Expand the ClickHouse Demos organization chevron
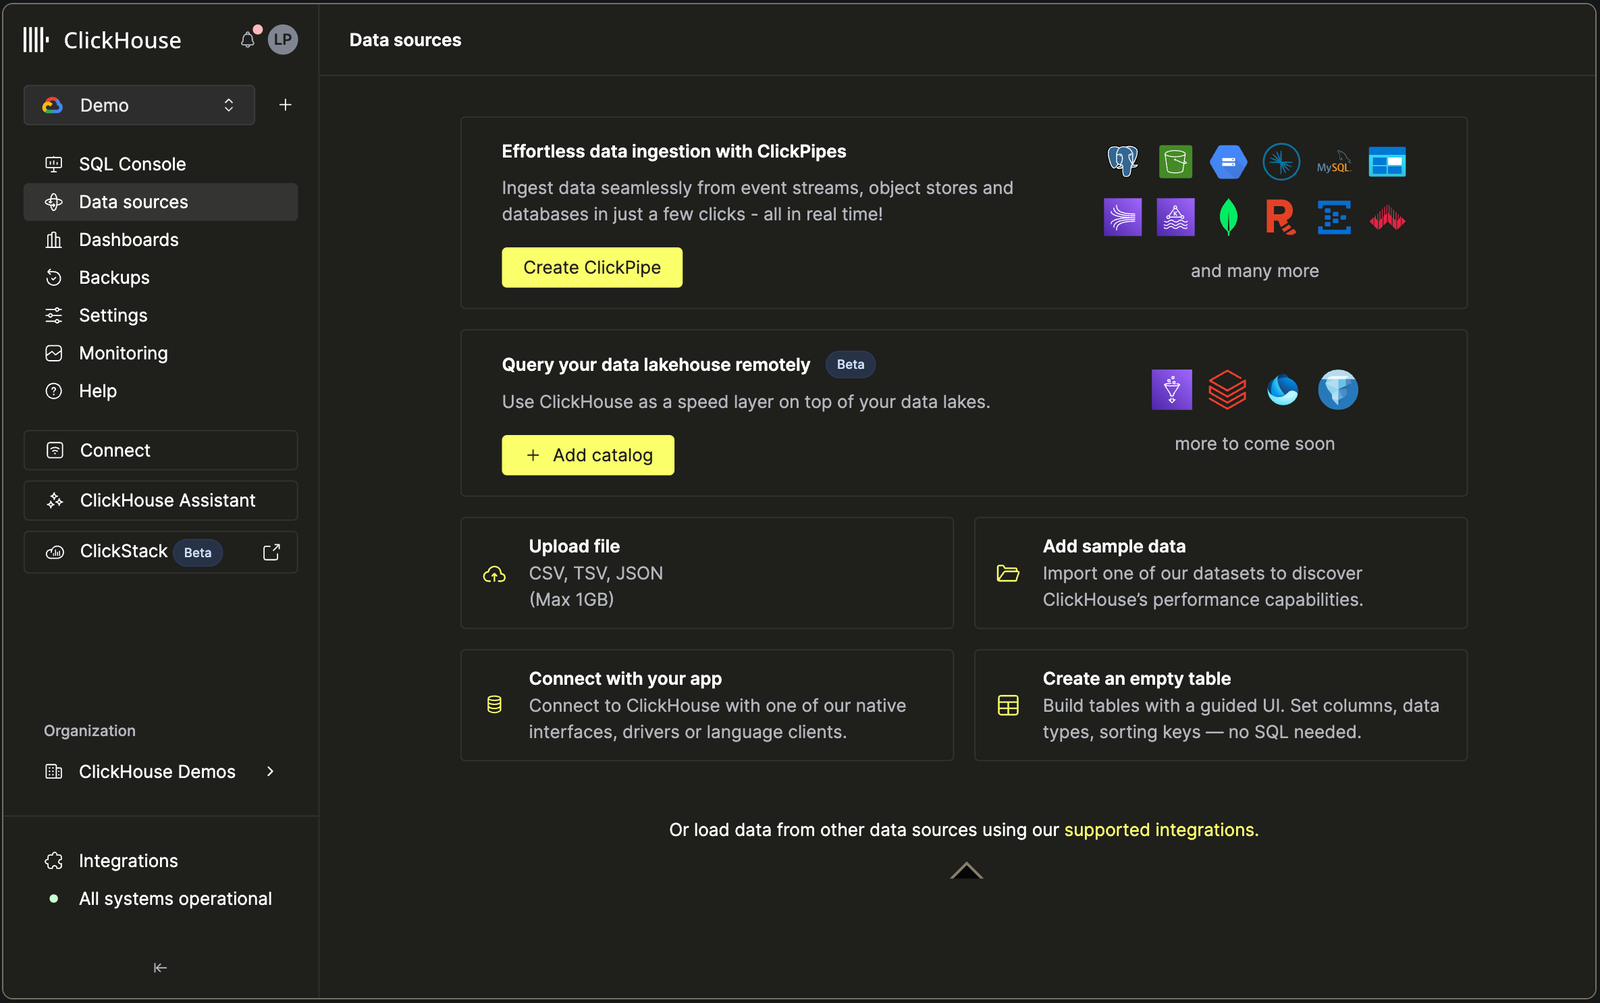The height and width of the screenshot is (1003, 1600). [x=270, y=771]
